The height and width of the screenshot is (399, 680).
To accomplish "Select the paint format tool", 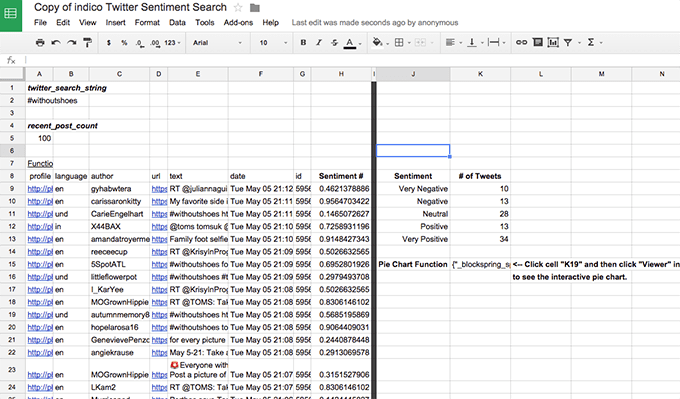I will pyautogui.click(x=88, y=43).
